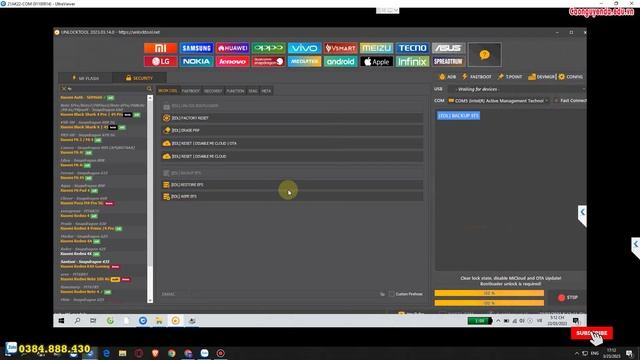
Task: Open the Fastboot sub-tab
Action: coord(191,91)
